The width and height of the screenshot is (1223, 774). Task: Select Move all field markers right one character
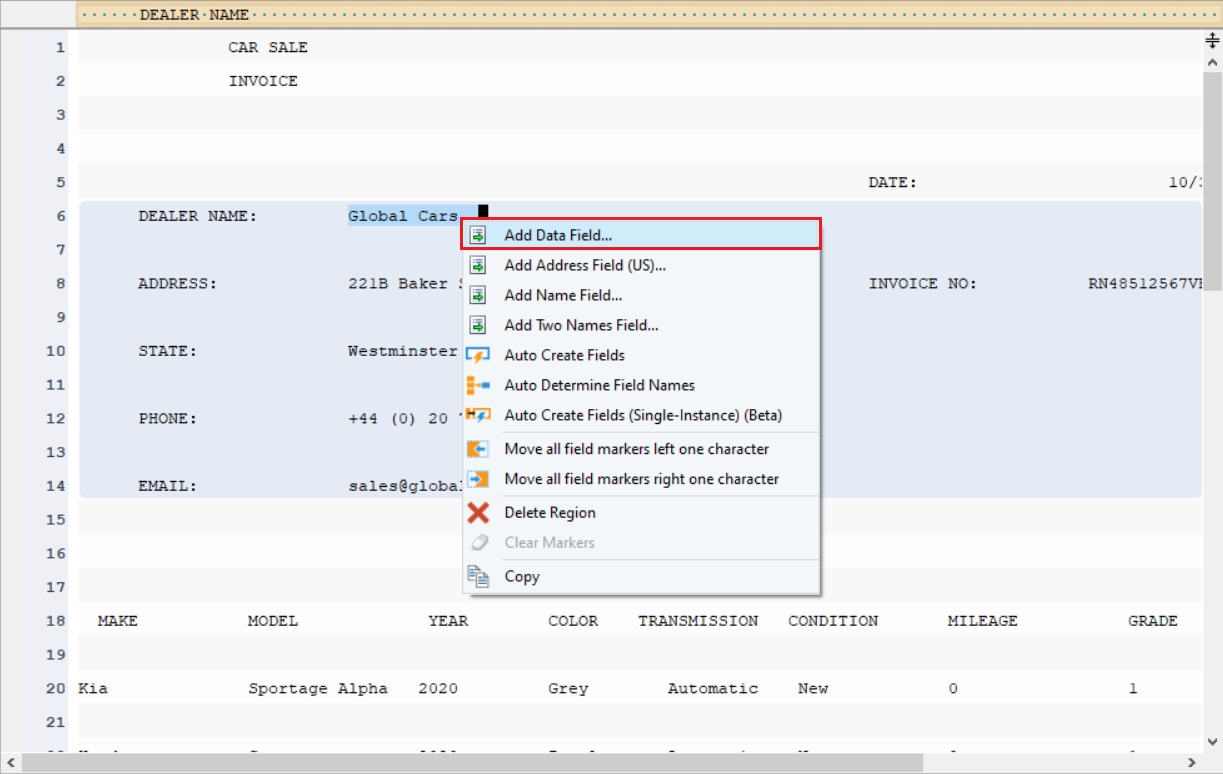pos(641,479)
